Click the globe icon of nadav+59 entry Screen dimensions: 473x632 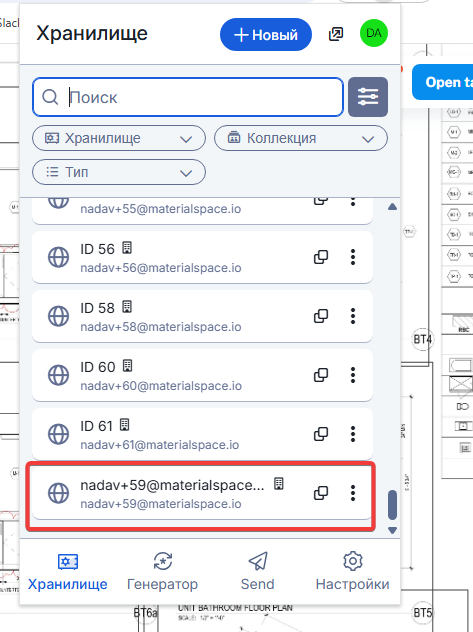coord(58,493)
